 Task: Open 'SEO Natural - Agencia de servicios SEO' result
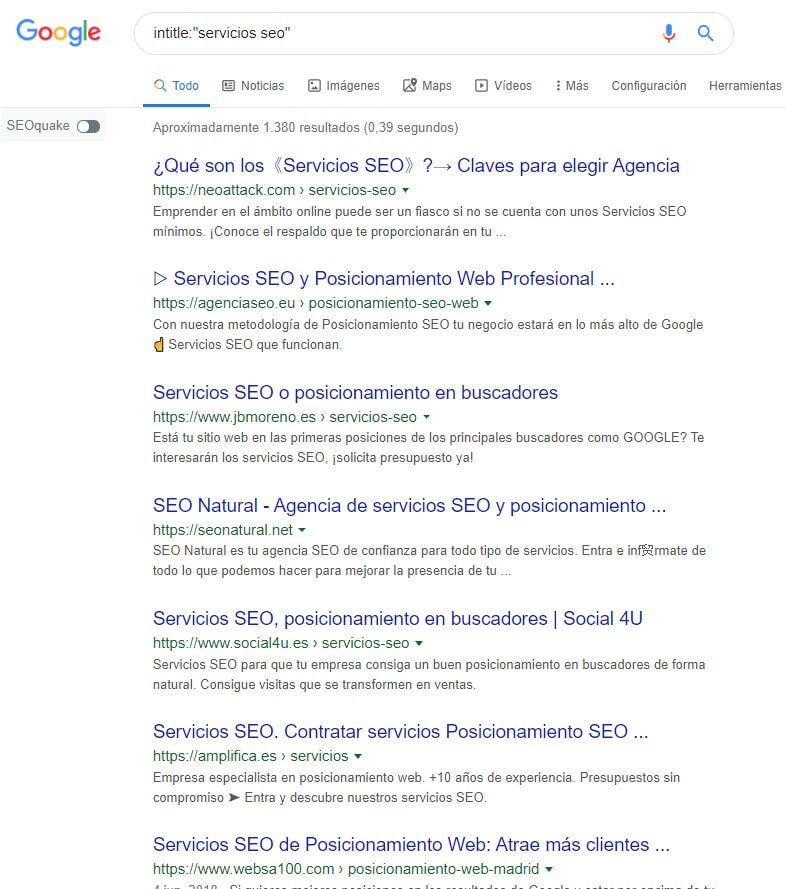[x=409, y=505]
